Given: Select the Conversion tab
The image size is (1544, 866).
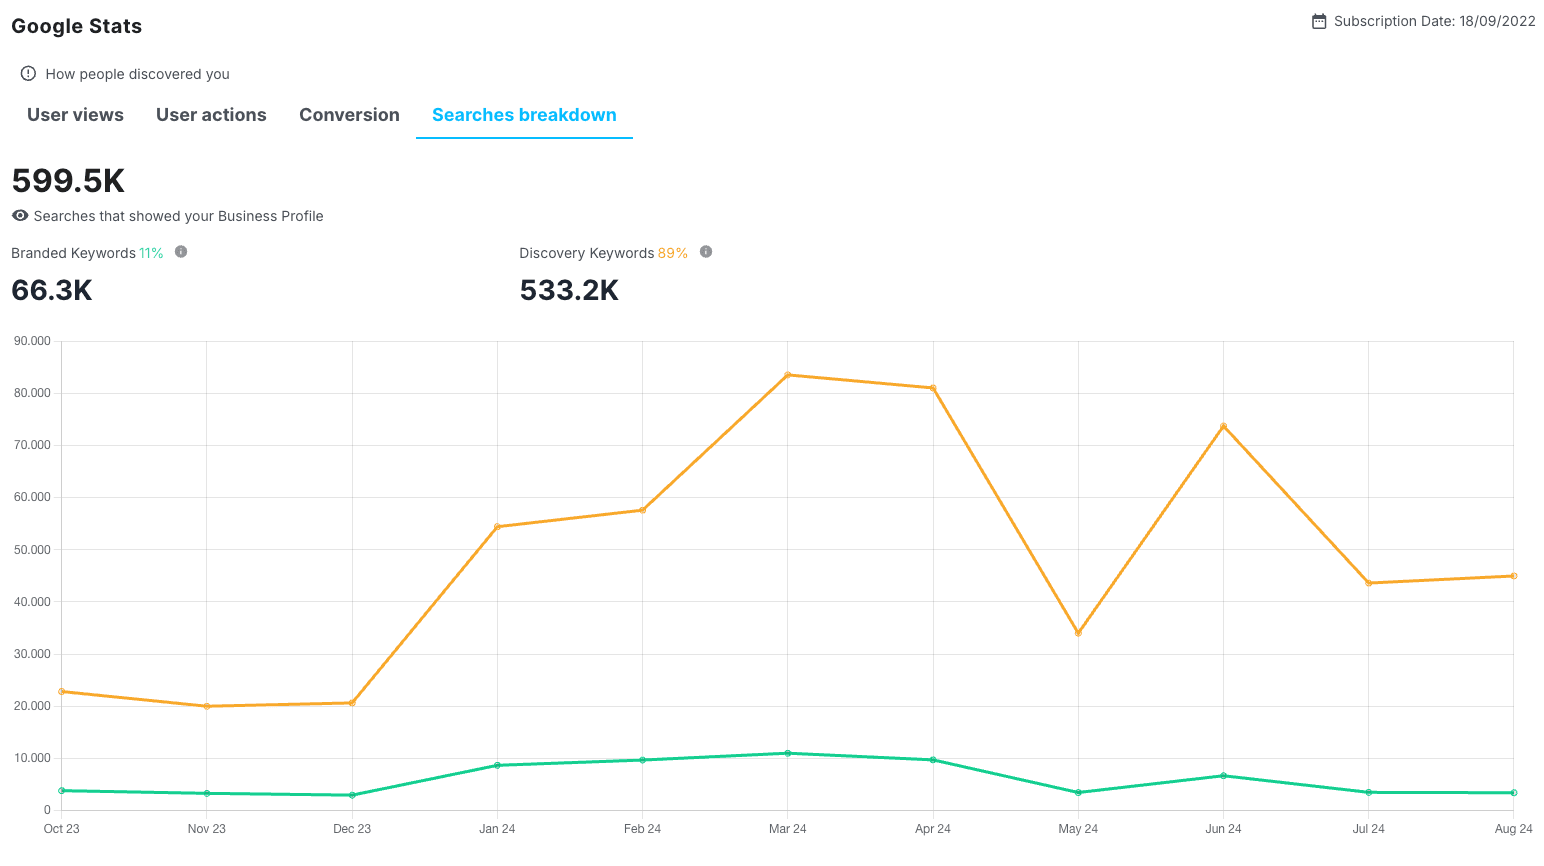Looking at the screenshot, I should (x=349, y=115).
